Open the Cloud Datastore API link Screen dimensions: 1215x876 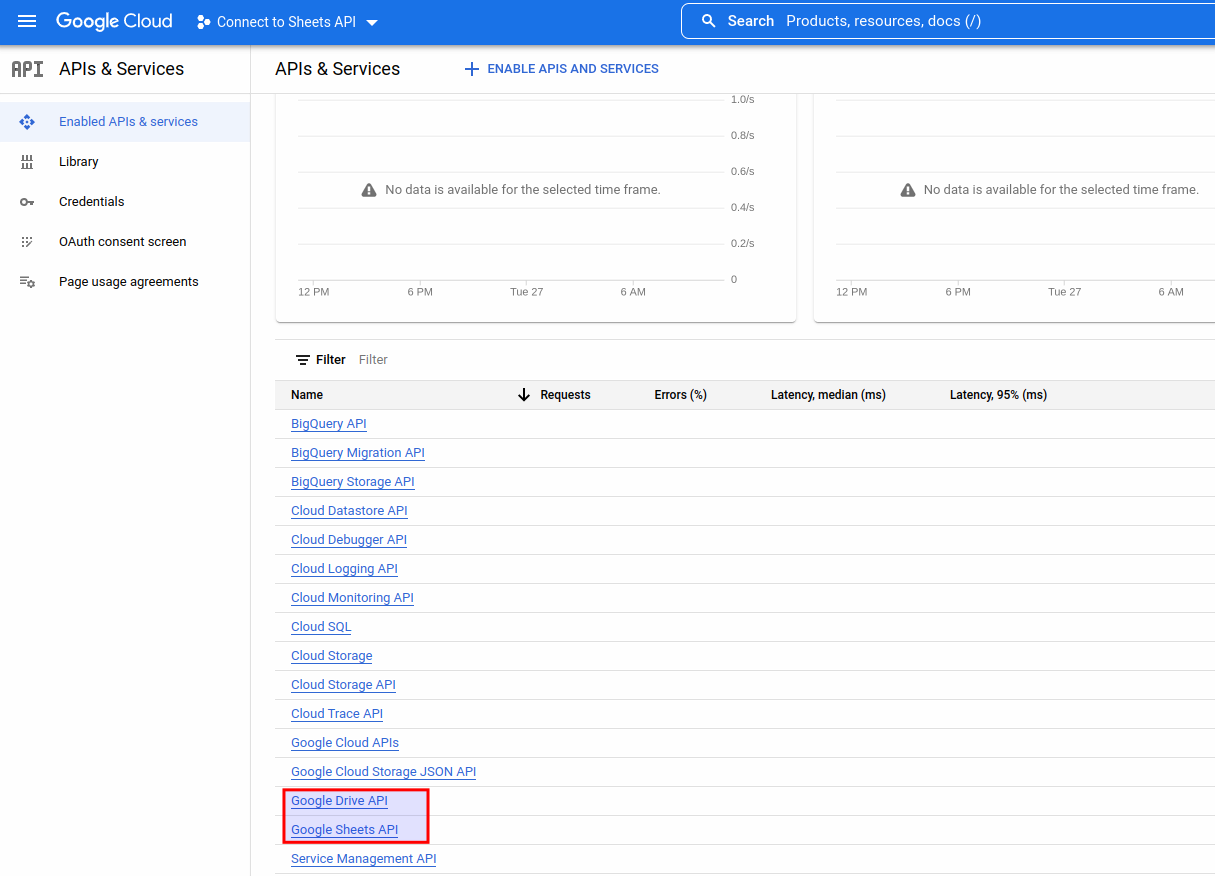pos(349,511)
